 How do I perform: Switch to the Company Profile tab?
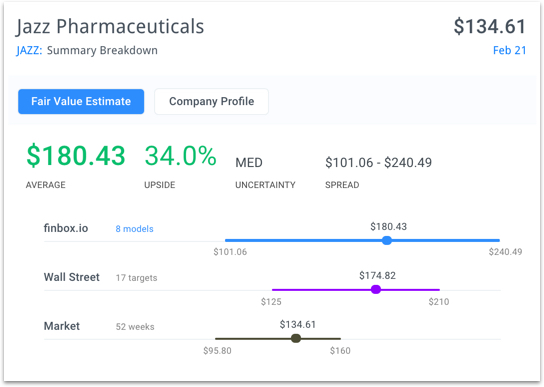pos(211,101)
